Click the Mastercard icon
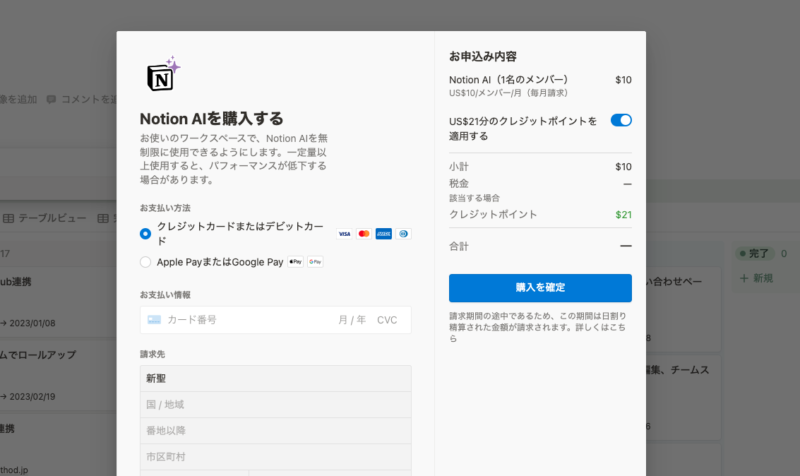 pos(364,234)
